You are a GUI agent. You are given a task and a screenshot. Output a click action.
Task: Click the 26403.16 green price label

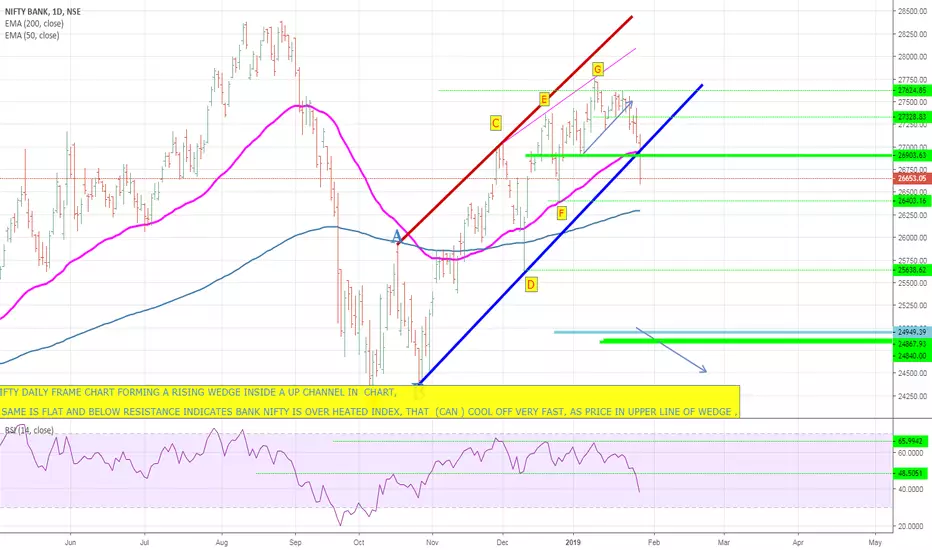[x=912, y=201]
